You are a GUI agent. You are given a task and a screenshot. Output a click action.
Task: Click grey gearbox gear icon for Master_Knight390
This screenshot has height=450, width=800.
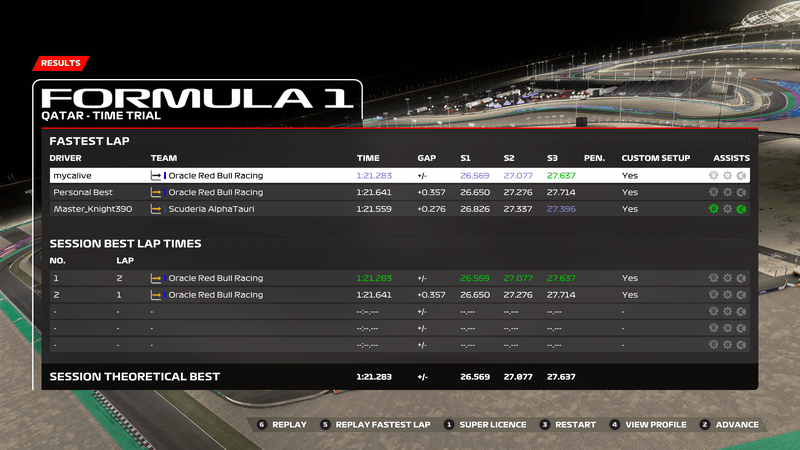(728, 209)
